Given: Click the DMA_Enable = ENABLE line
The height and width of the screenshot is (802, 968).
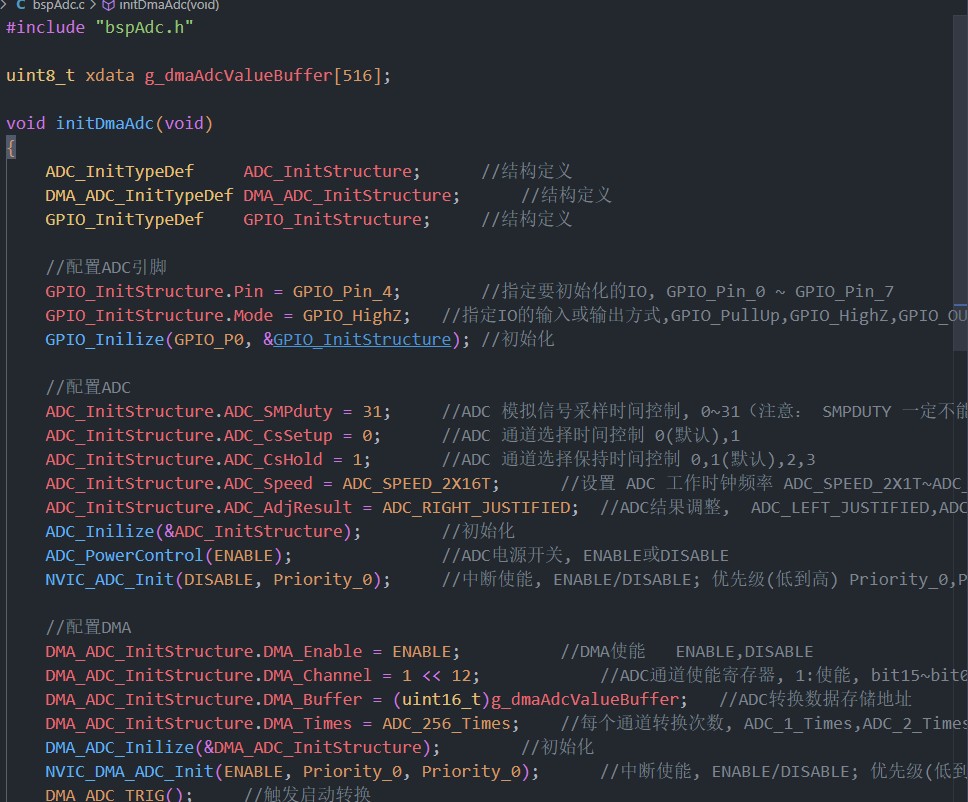Looking at the screenshot, I should click(x=252, y=652).
